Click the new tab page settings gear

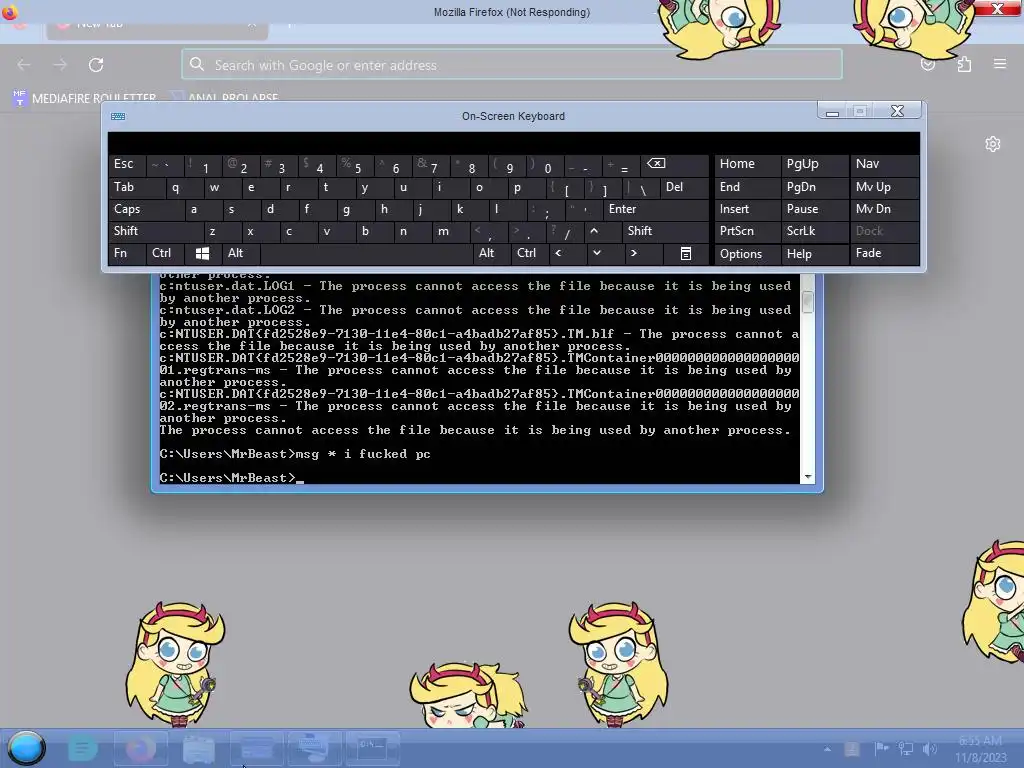[993, 144]
